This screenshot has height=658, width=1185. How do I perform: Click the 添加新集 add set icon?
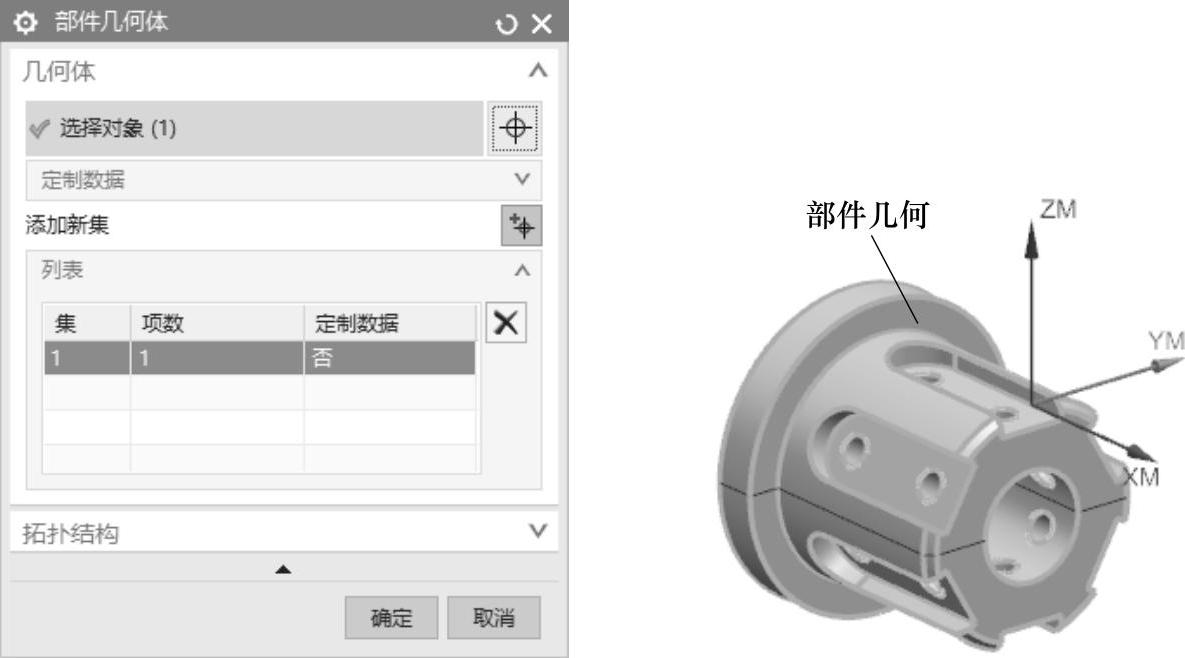pyautogui.click(x=521, y=225)
